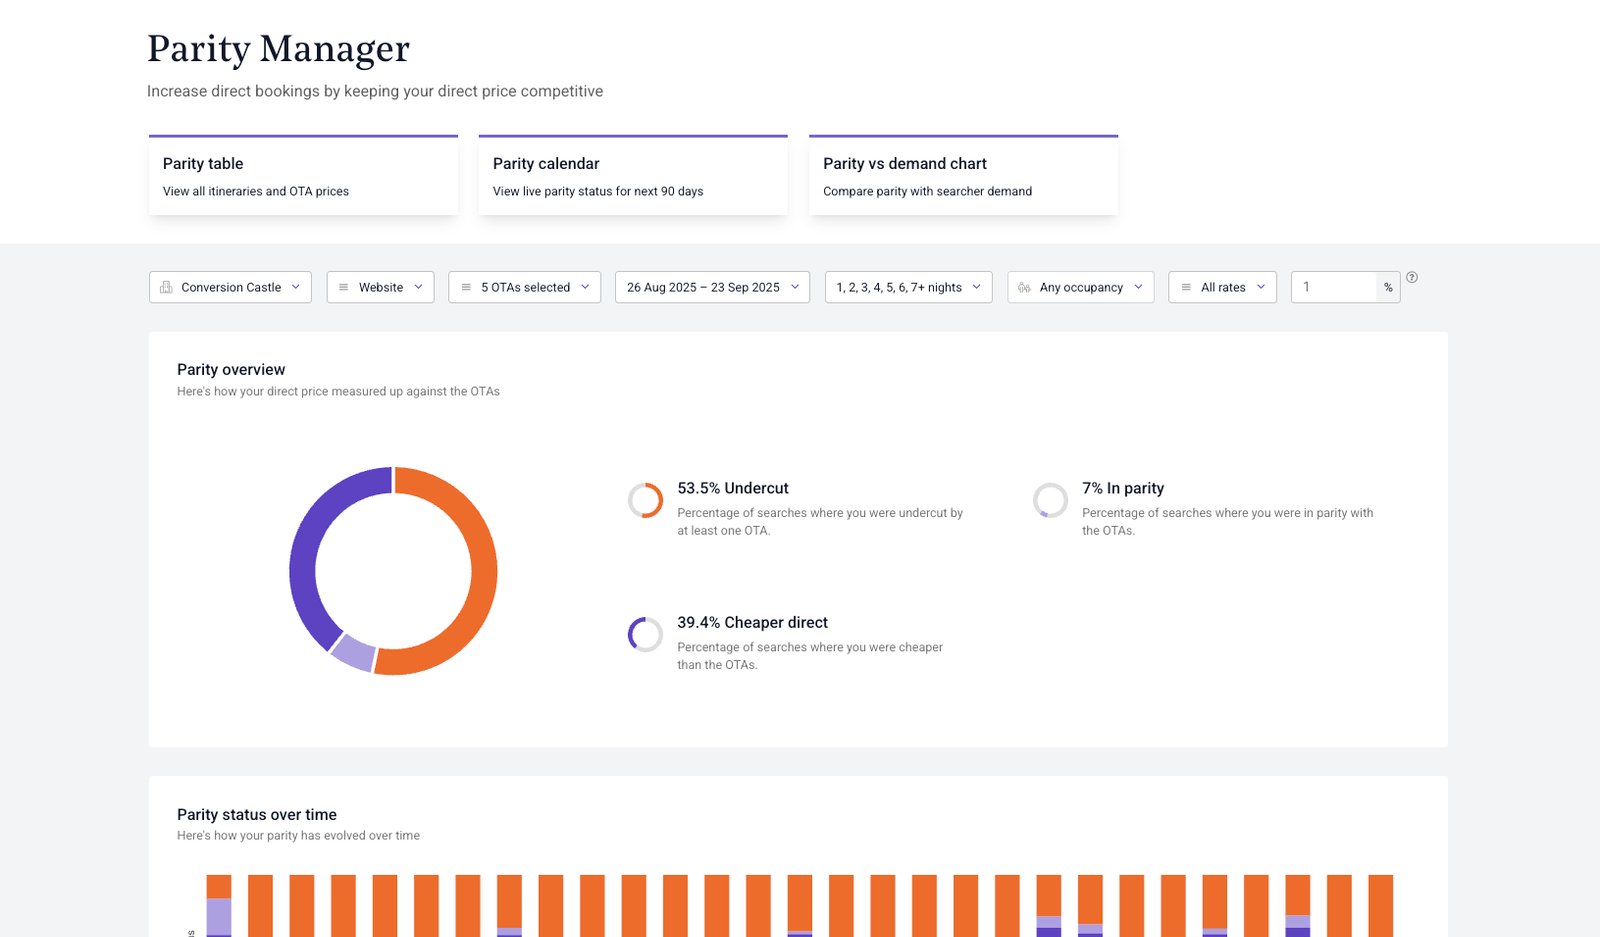The height and width of the screenshot is (937, 1600).
Task: Open the Website channel dropdown
Action: point(380,287)
